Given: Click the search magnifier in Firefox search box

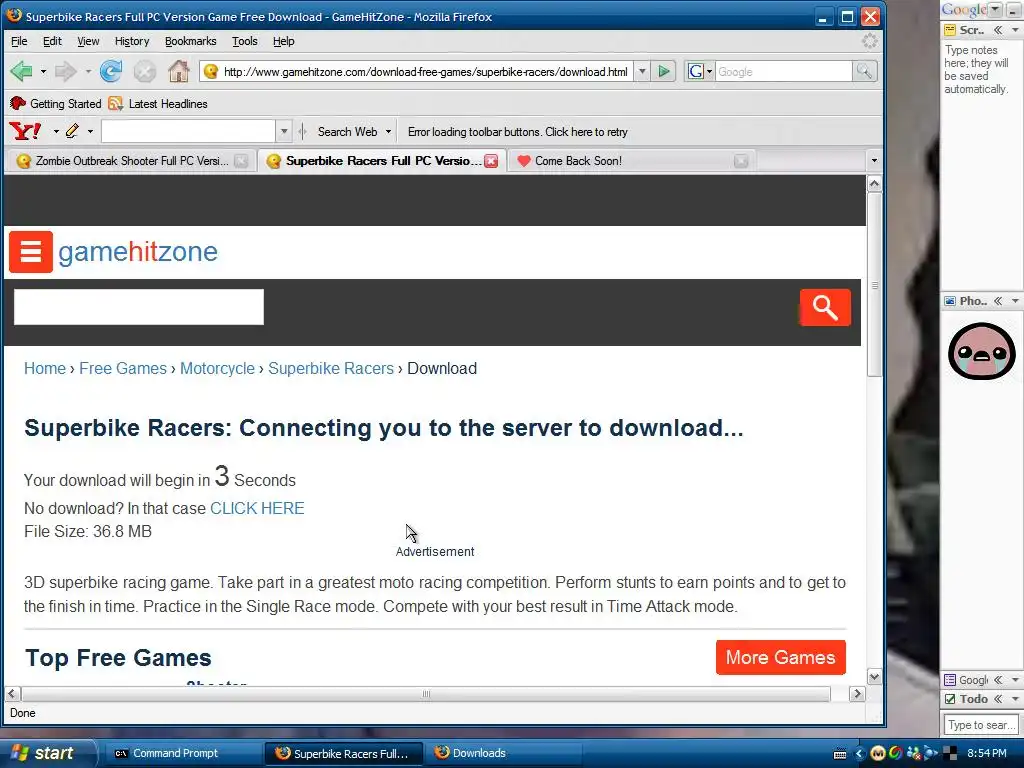Looking at the screenshot, I should (864, 71).
